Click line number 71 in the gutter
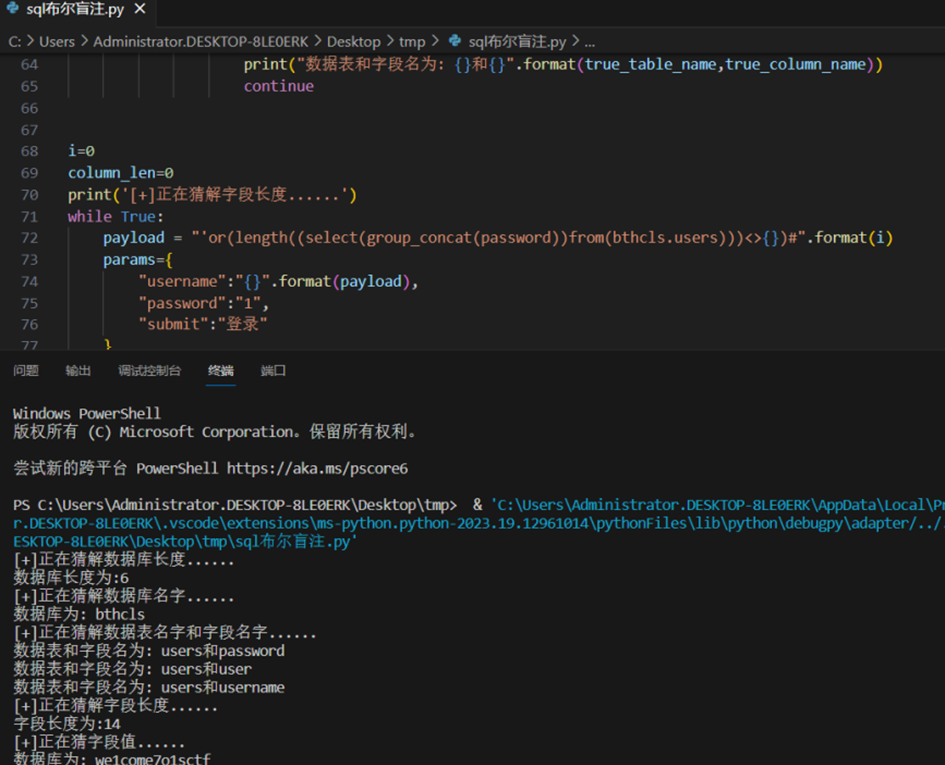The image size is (945, 765). (30, 216)
